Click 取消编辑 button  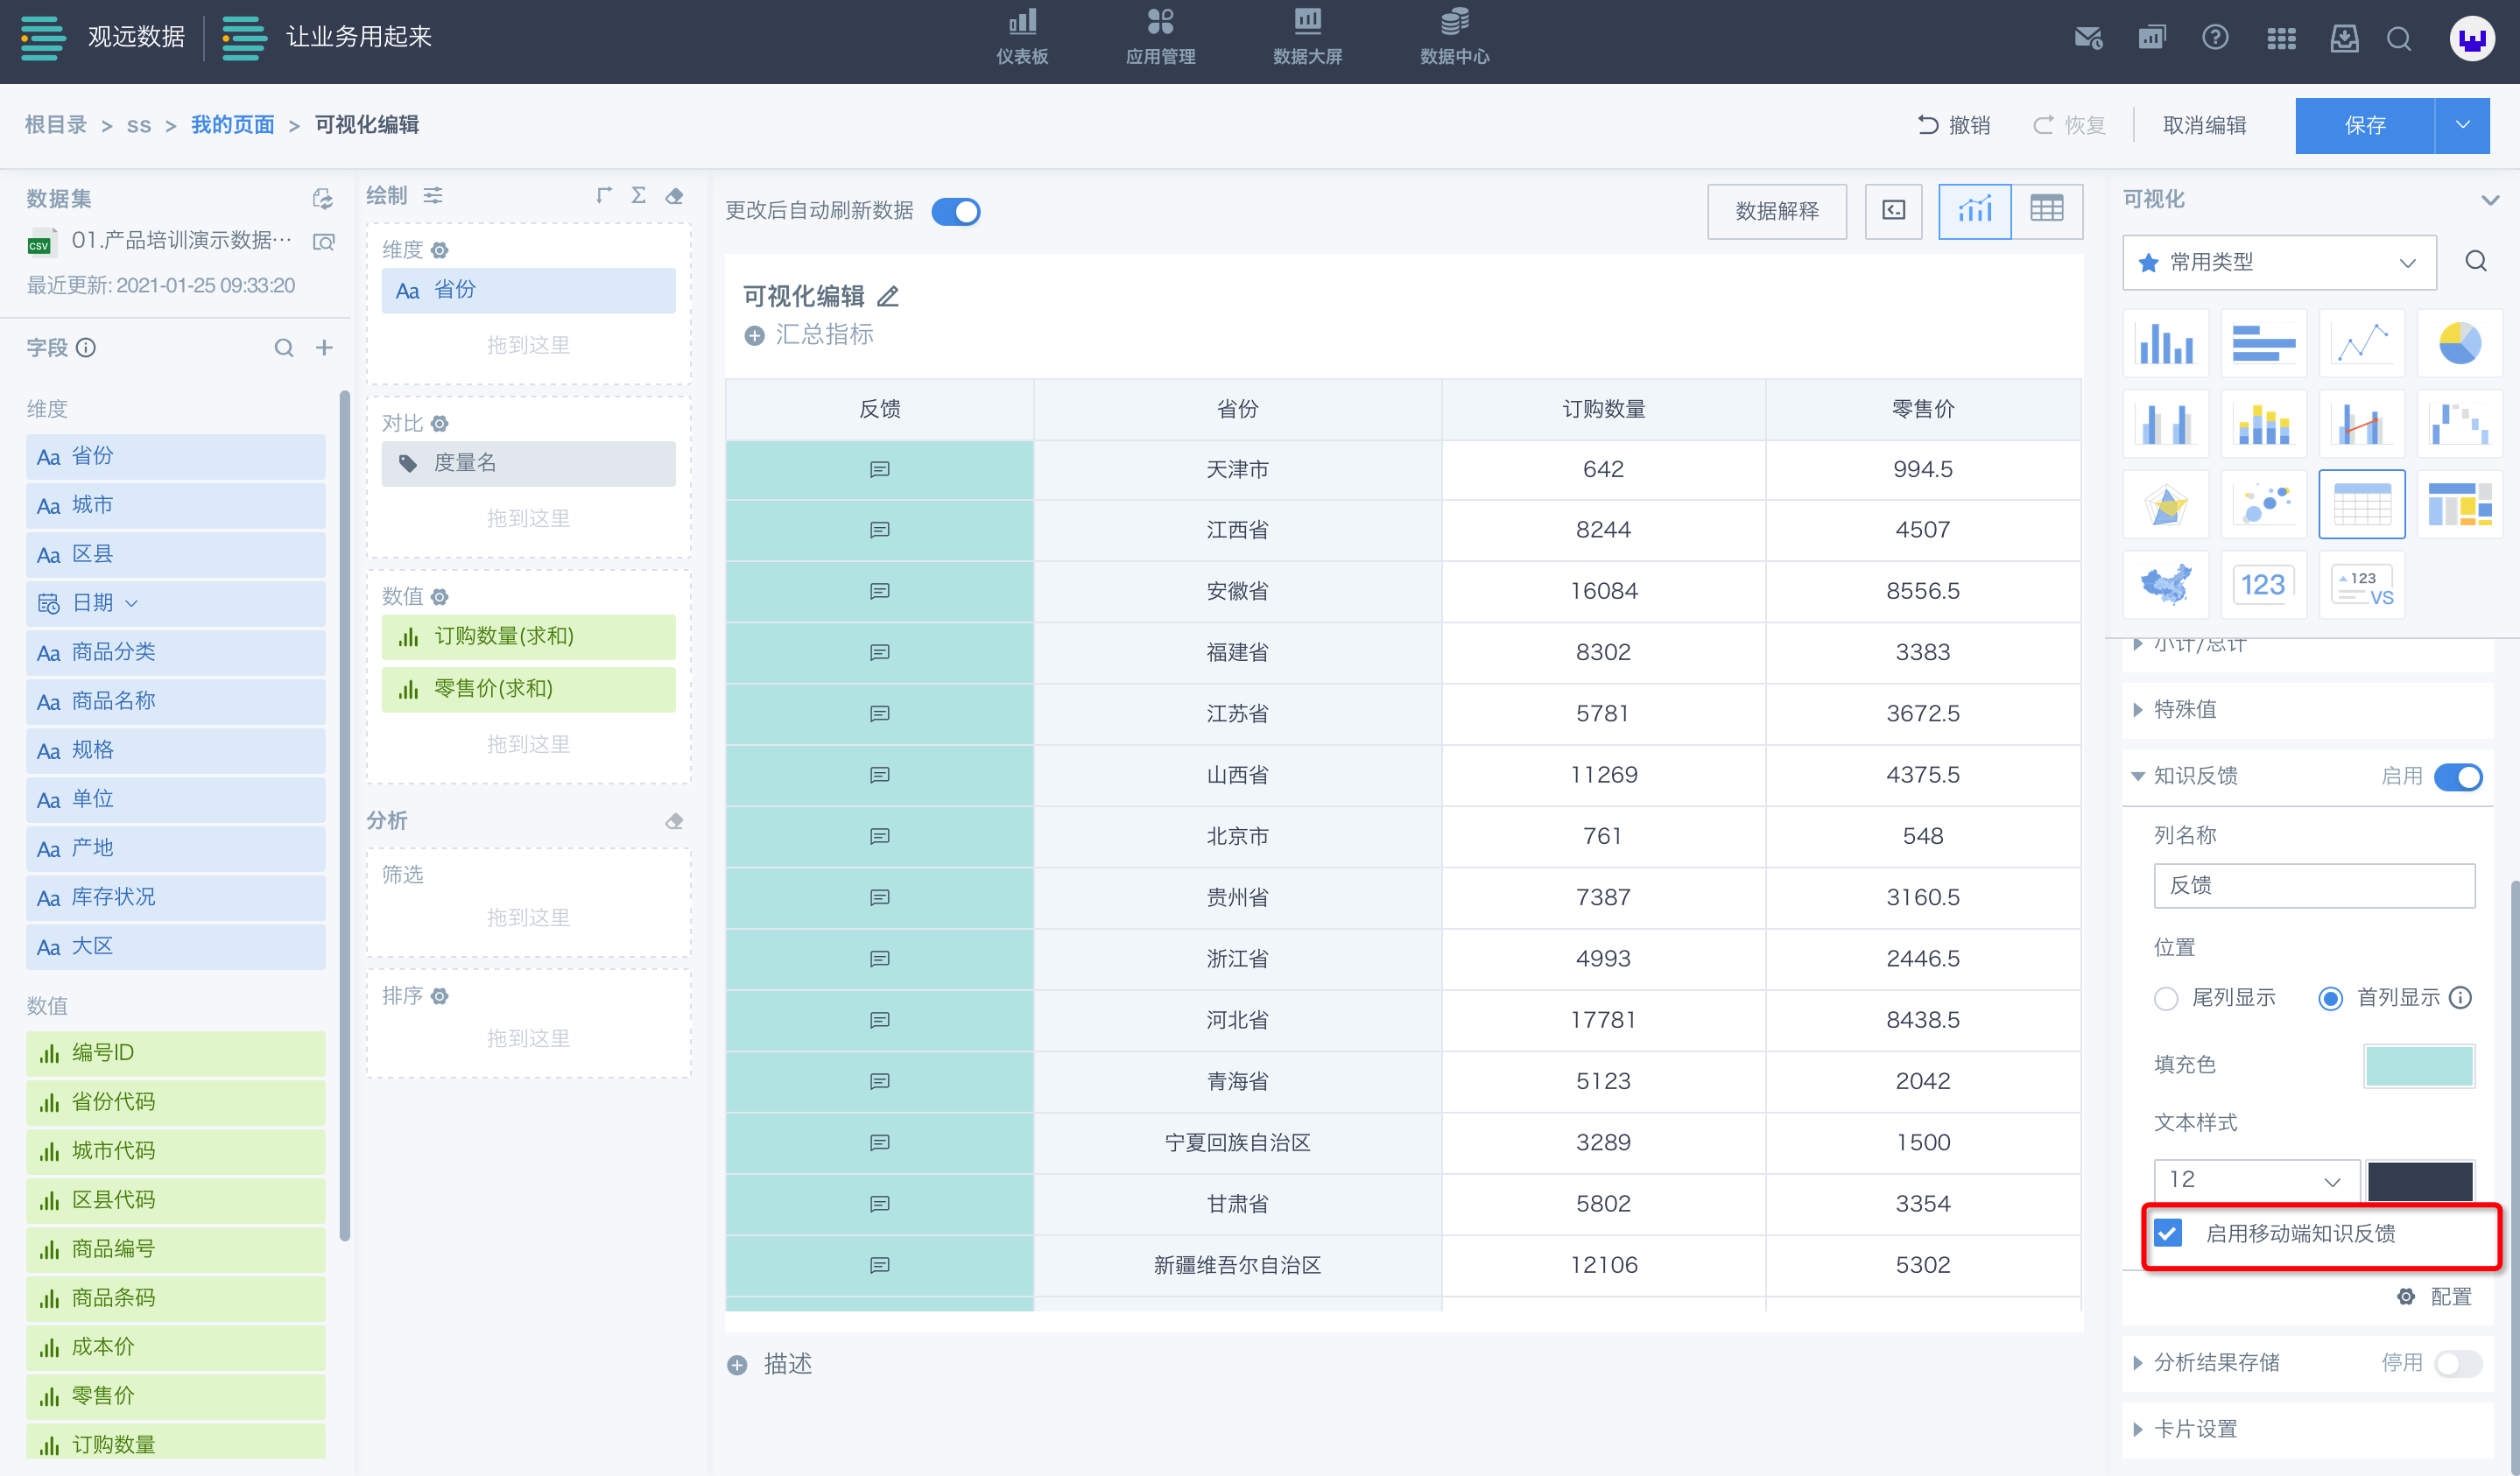coord(2204,125)
